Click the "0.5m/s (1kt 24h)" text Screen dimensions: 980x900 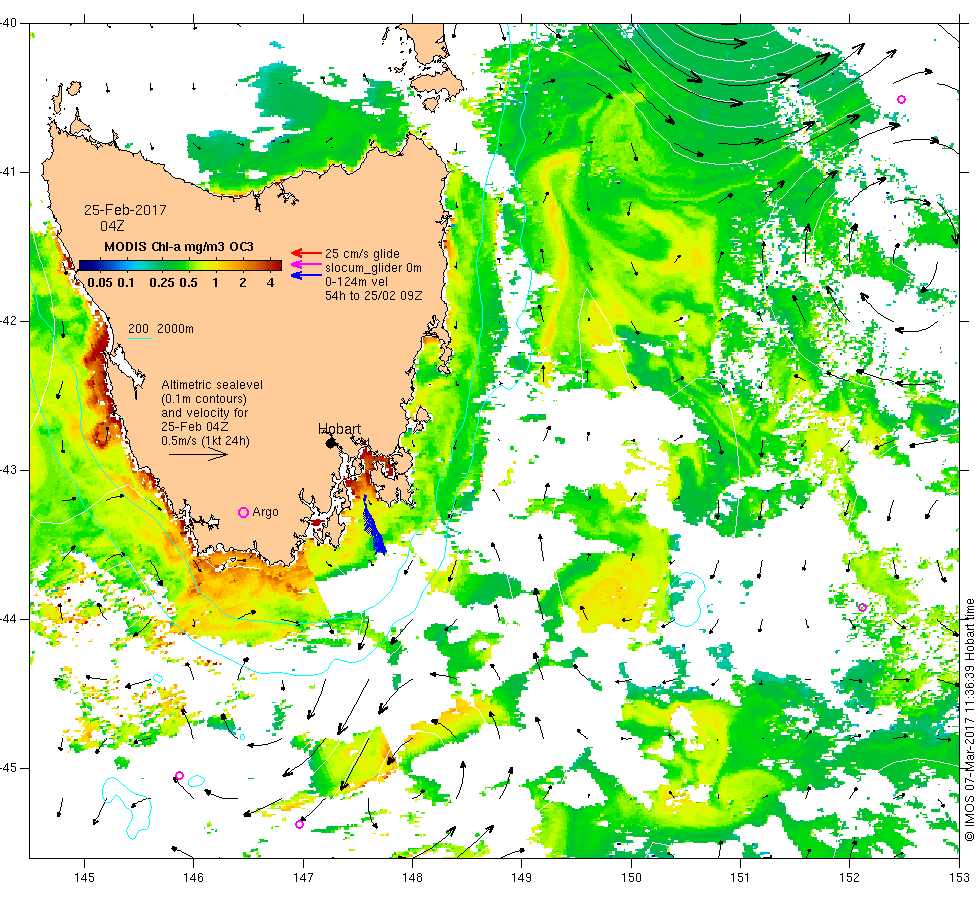[206, 441]
